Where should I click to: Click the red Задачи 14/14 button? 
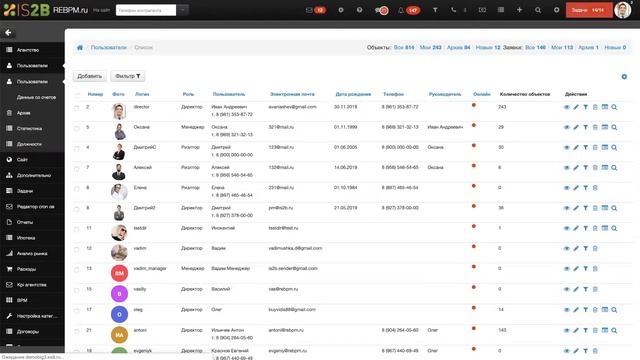click(589, 10)
